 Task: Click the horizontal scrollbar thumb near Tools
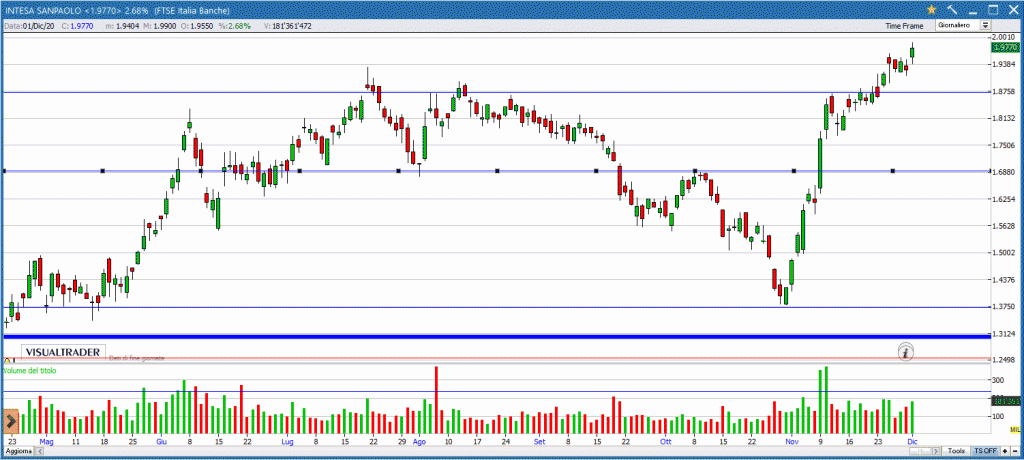click(x=920, y=451)
